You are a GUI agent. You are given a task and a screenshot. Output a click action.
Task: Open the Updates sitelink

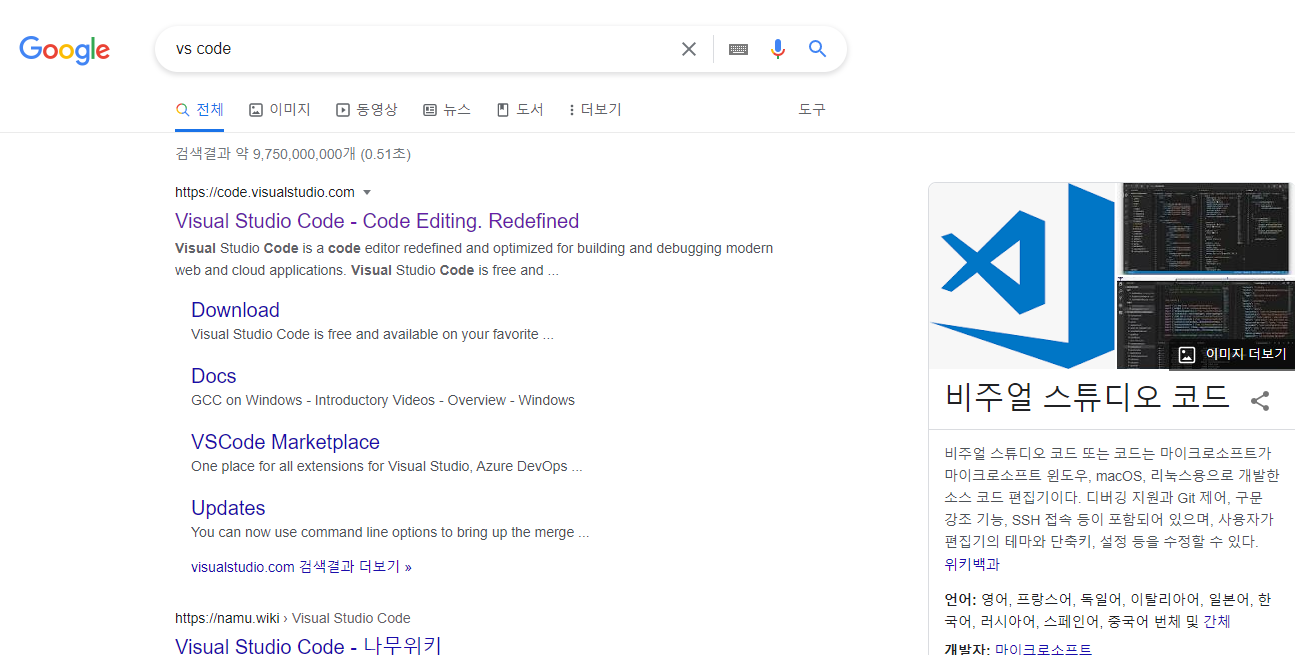[x=228, y=508]
